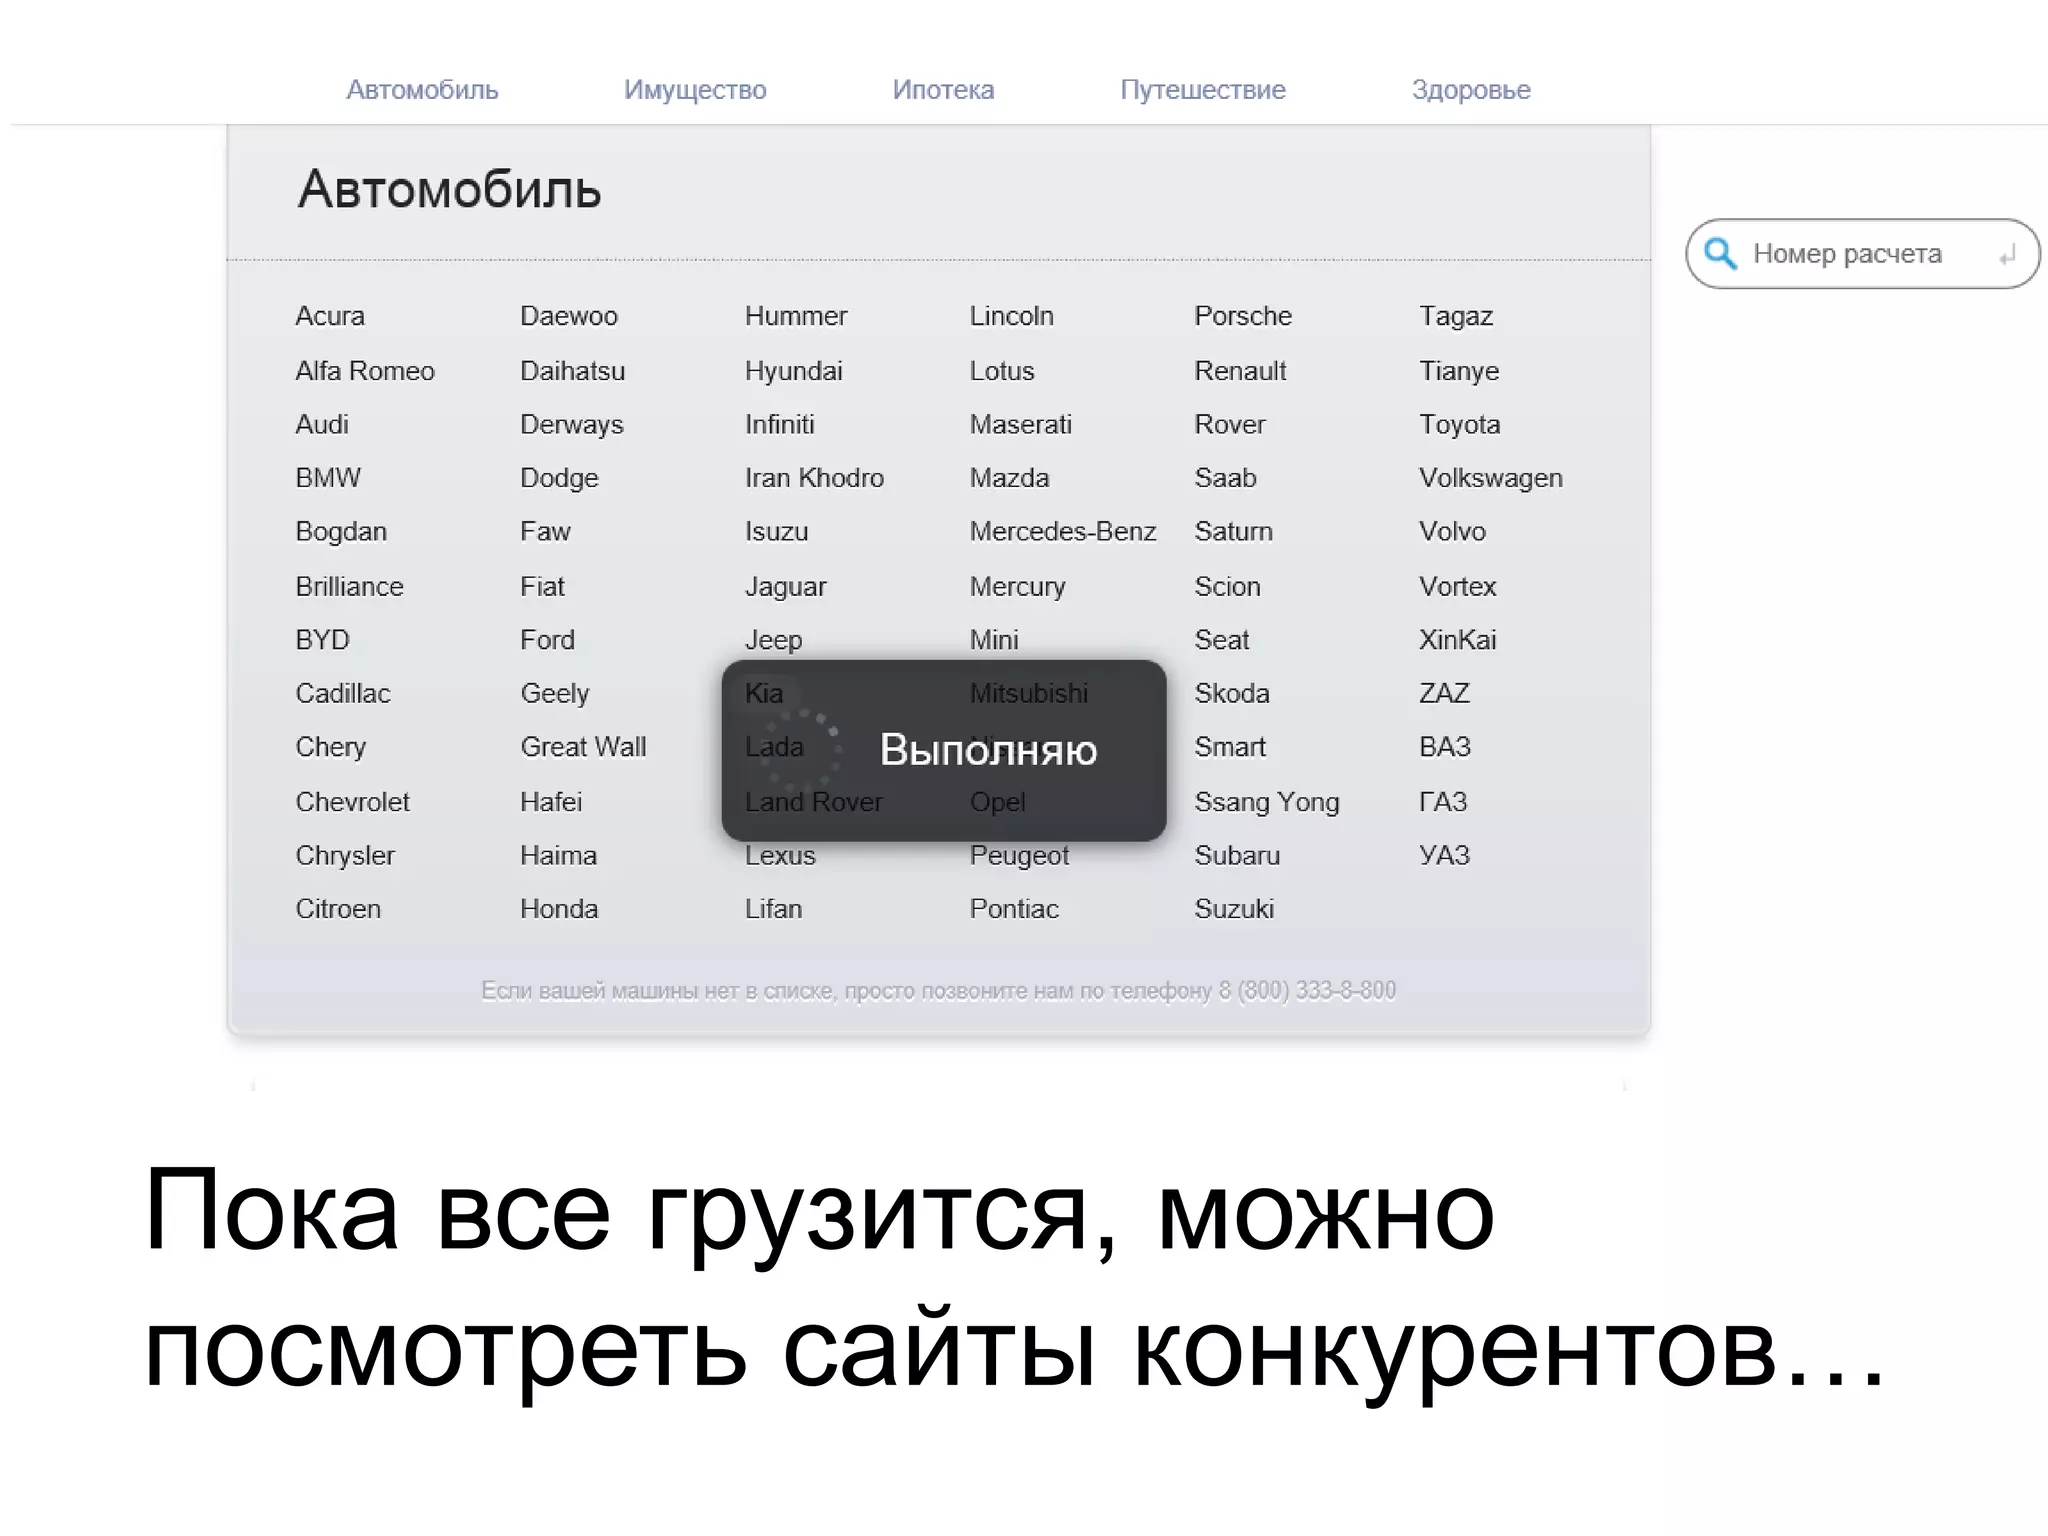The height and width of the screenshot is (1536, 2048).
Task: Click the Isuzu brand link
Action: (776, 532)
